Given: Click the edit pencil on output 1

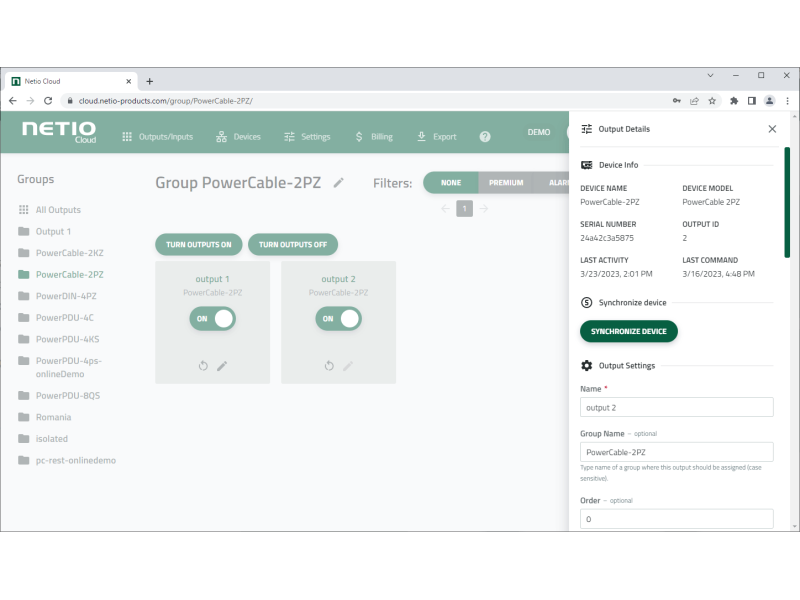Looking at the screenshot, I should (222, 366).
